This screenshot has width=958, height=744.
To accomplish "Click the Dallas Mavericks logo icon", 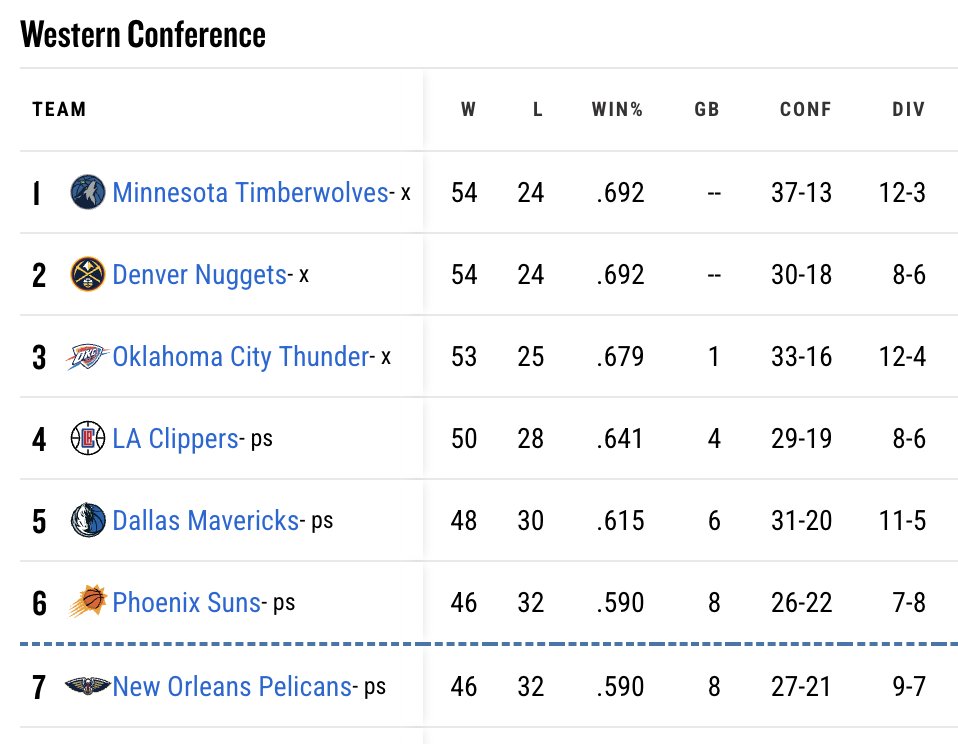I will (88, 520).
